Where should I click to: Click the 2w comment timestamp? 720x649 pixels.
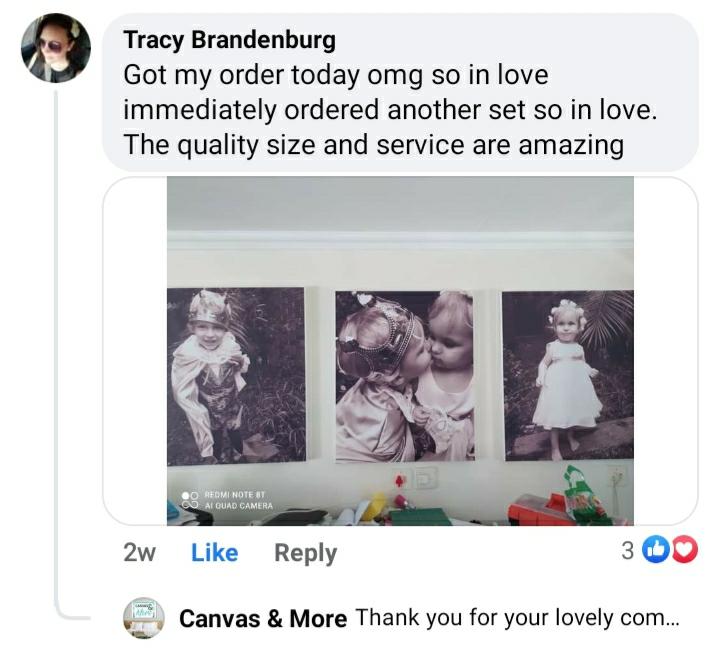pyautogui.click(x=139, y=553)
